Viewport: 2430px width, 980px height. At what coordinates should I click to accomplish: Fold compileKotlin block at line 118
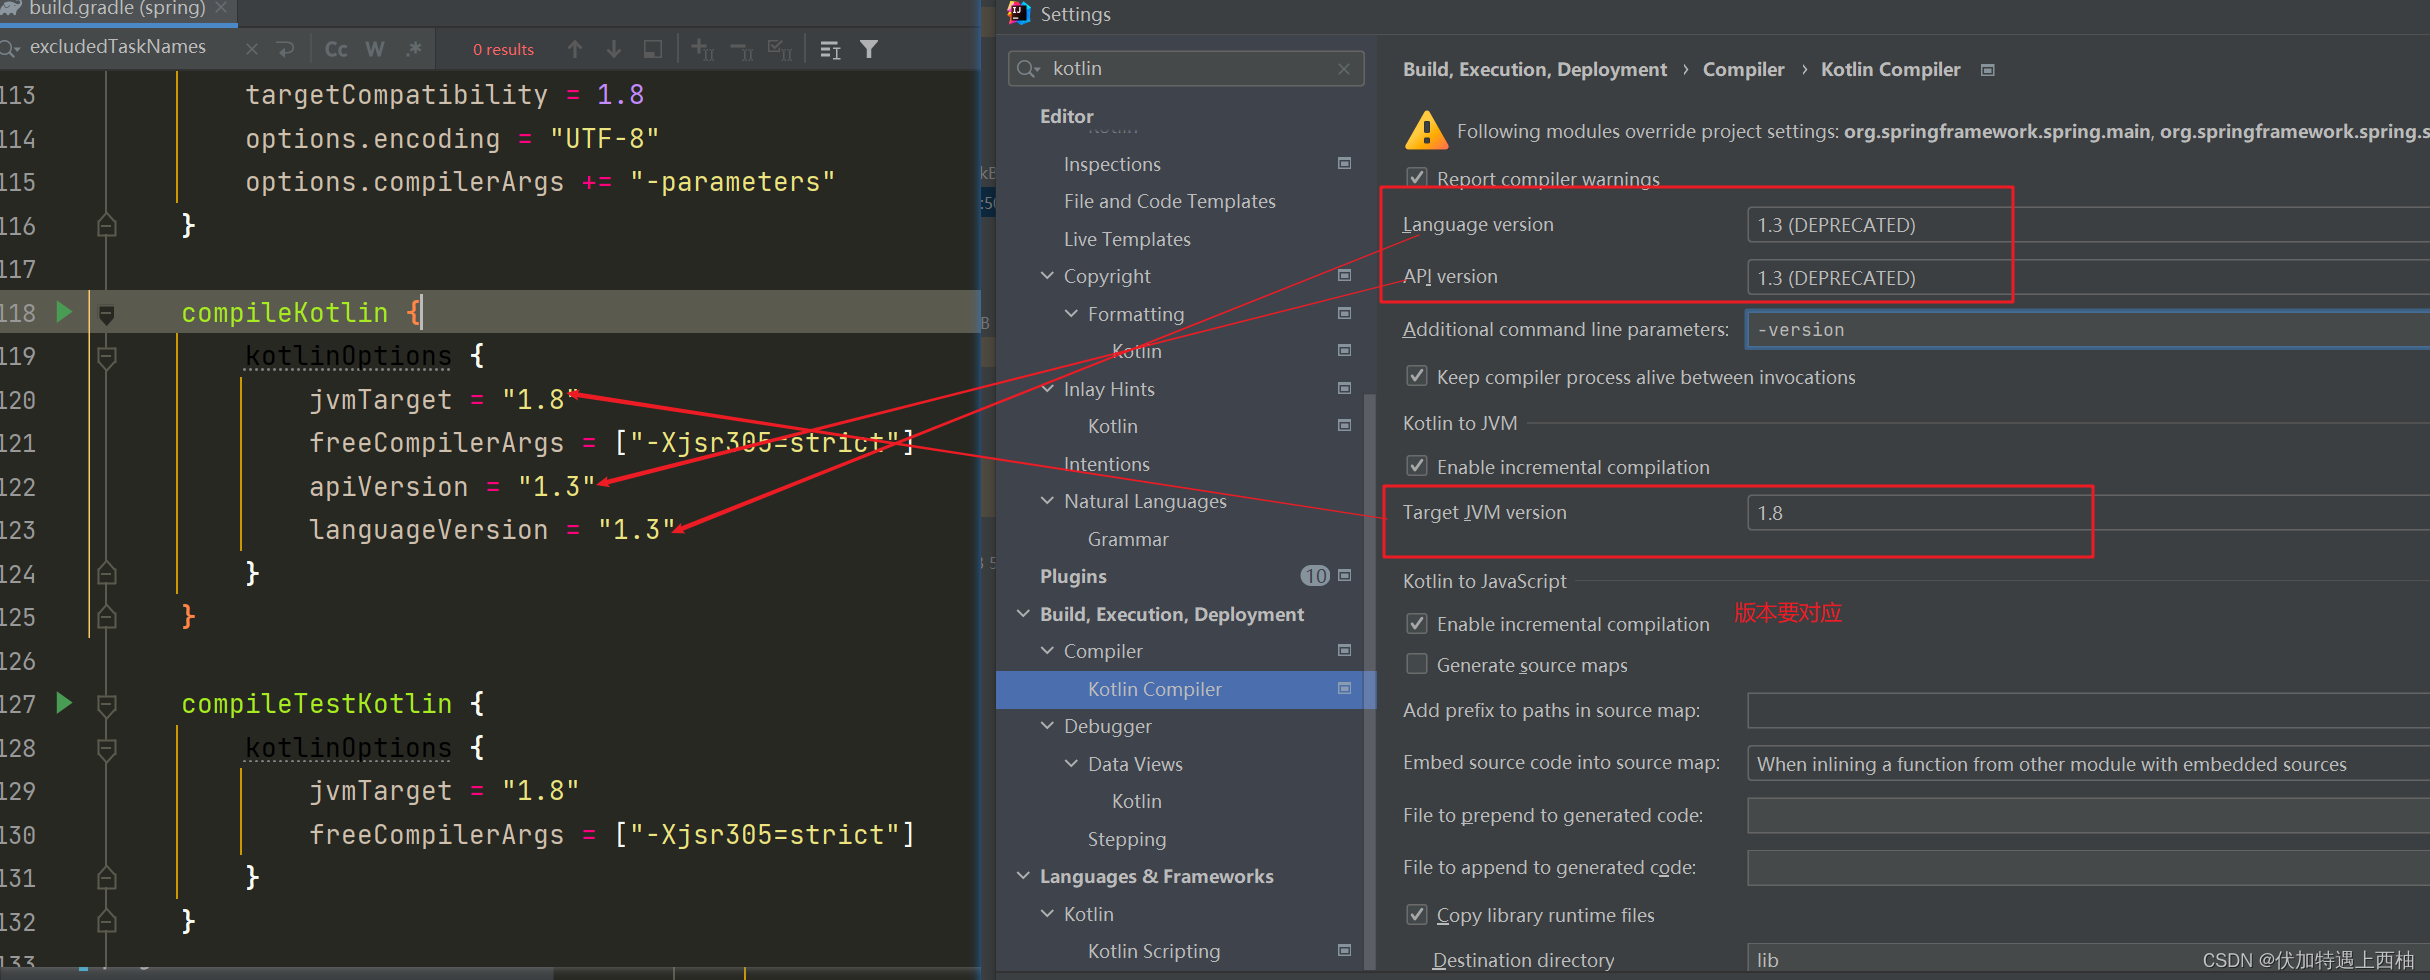(106, 314)
